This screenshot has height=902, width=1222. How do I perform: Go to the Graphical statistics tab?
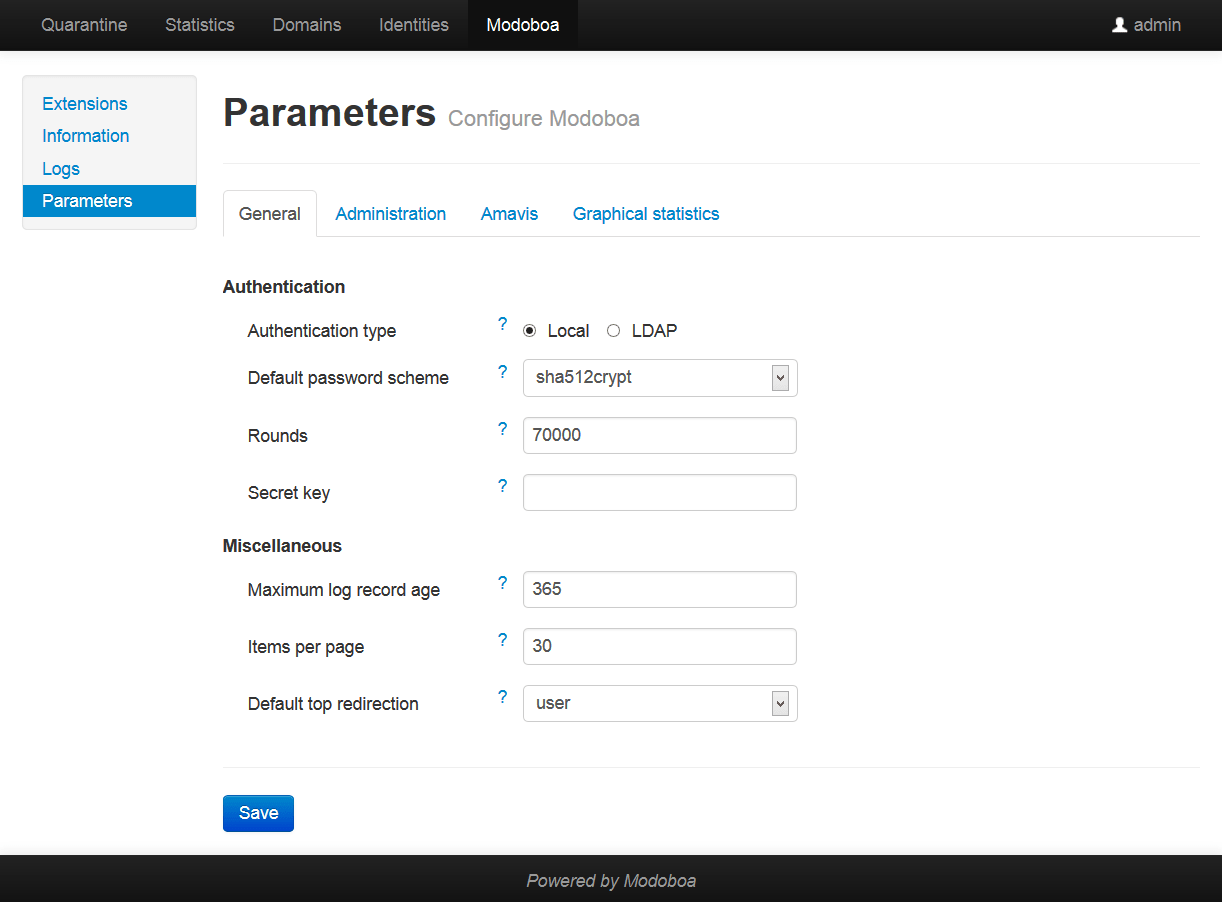click(645, 213)
